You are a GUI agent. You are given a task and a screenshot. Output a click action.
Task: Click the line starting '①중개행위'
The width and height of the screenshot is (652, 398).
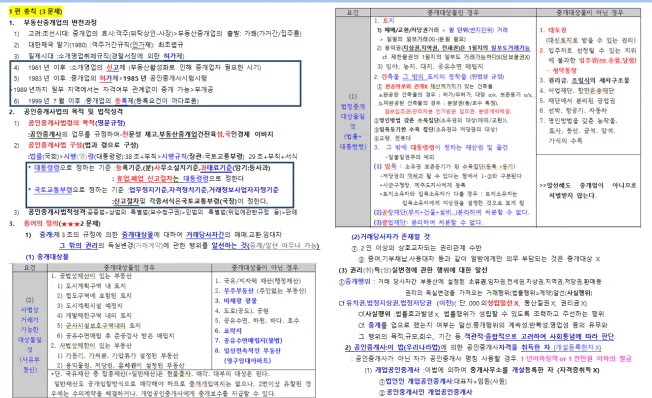pos(470,281)
